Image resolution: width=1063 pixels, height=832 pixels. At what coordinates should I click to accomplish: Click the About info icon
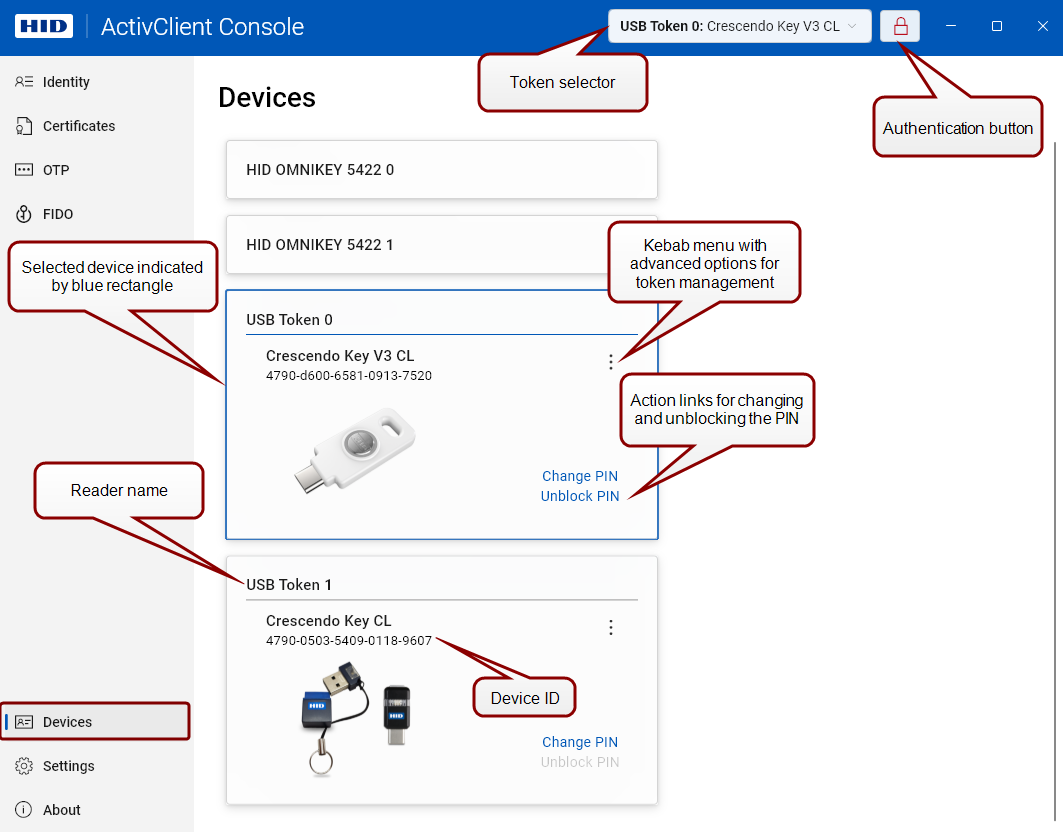(x=25, y=810)
